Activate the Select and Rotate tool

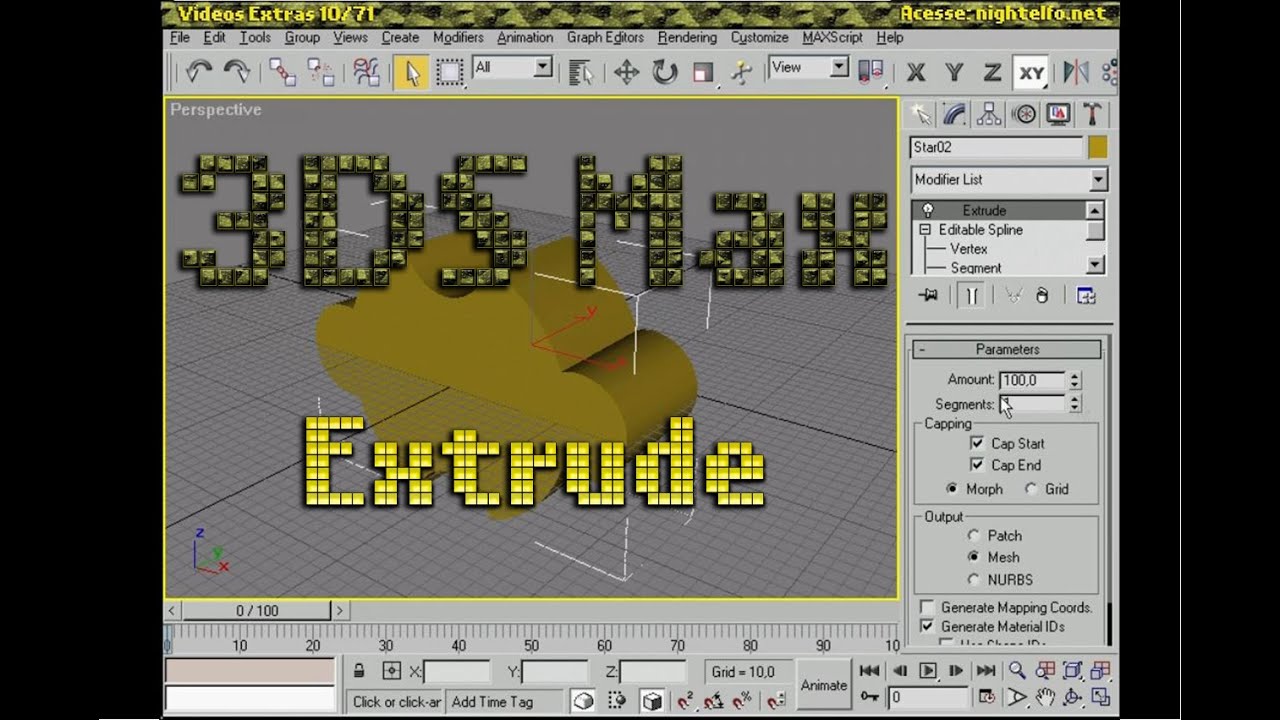click(x=664, y=71)
